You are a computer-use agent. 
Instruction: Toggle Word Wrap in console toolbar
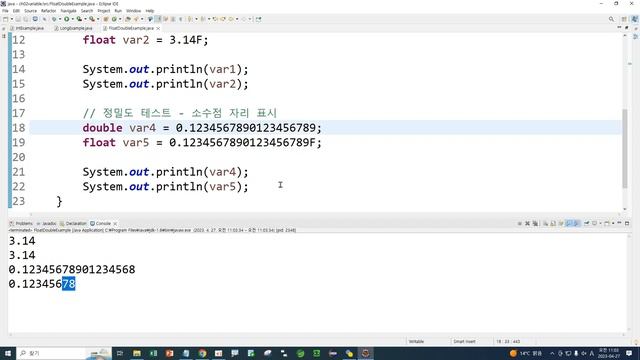point(561,223)
